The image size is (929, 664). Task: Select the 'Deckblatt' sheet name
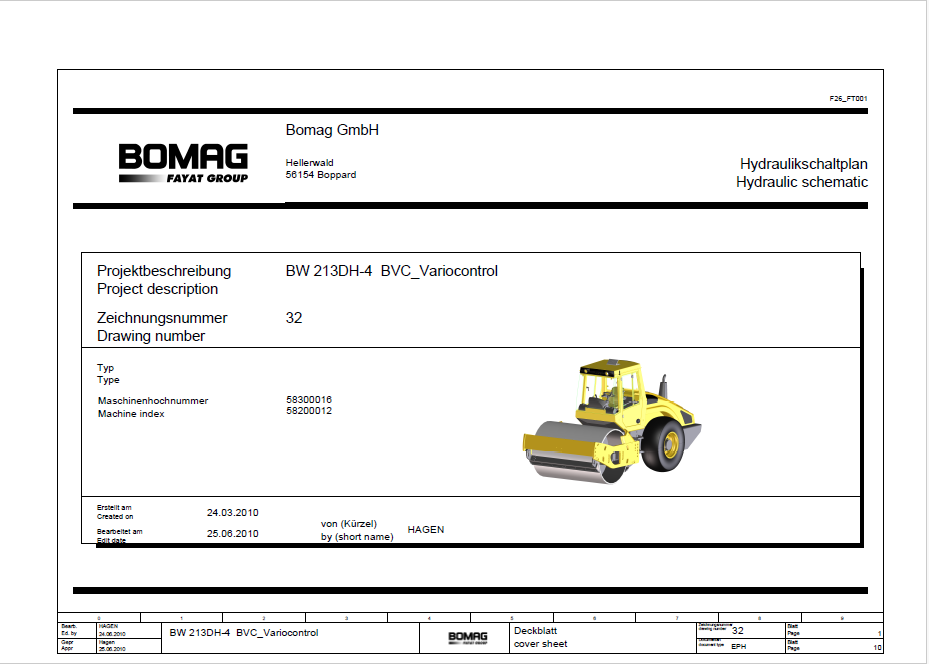coord(536,631)
